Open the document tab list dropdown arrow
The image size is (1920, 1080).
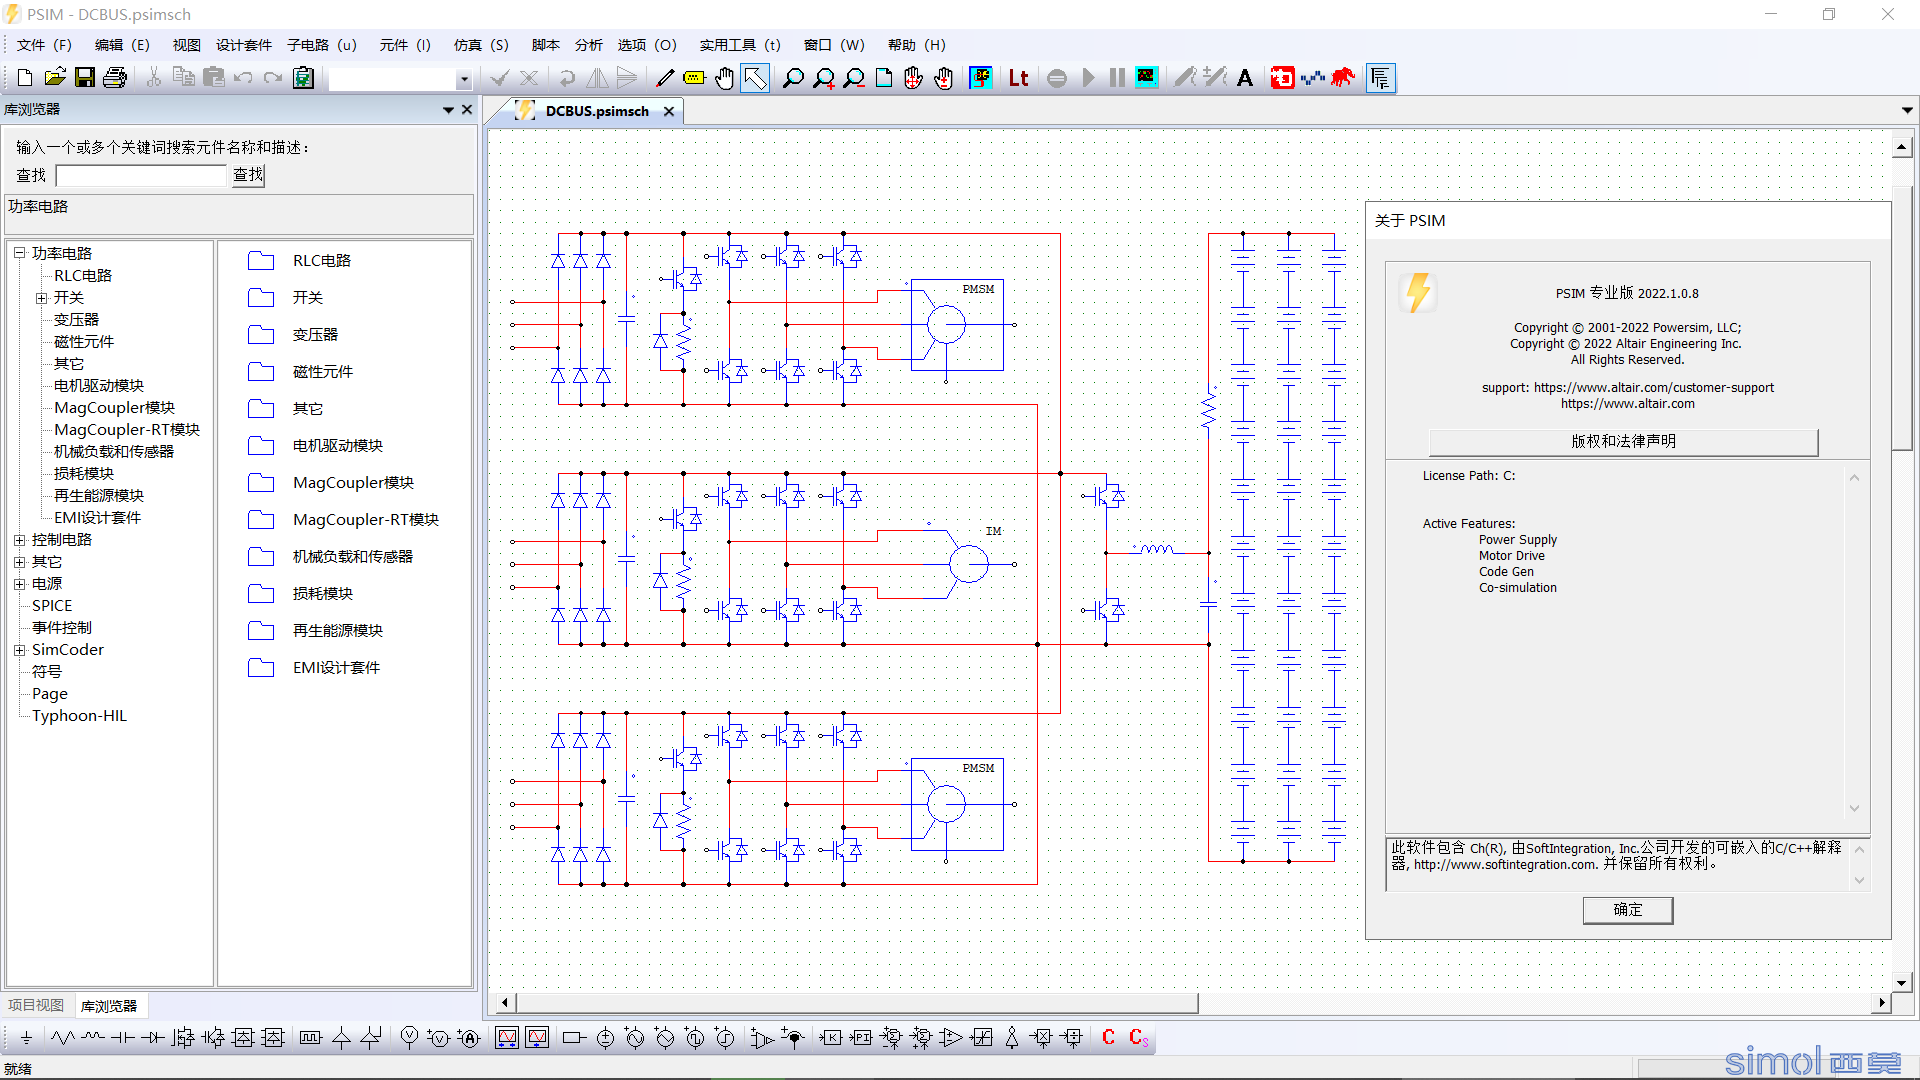[1907, 111]
